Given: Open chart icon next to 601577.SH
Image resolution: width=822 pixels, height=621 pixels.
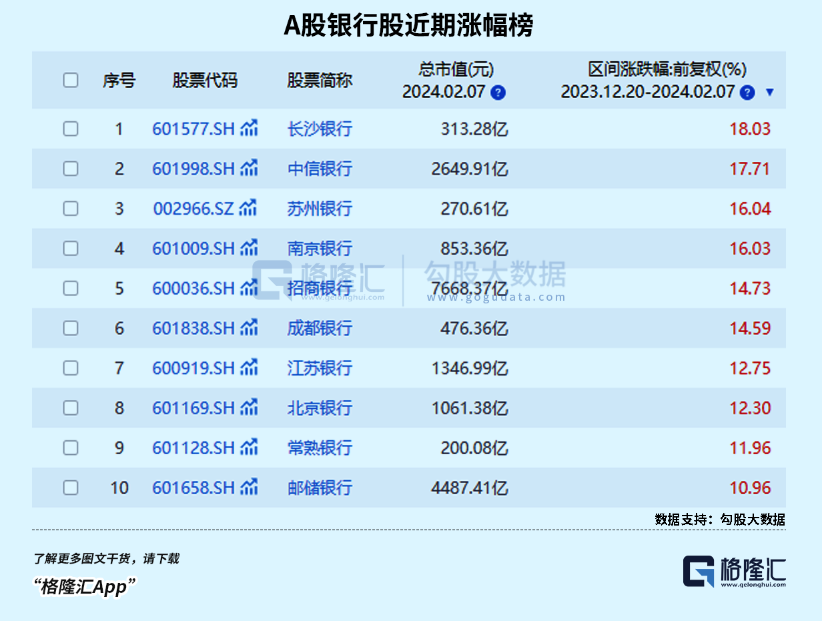Looking at the screenshot, I should [249, 129].
